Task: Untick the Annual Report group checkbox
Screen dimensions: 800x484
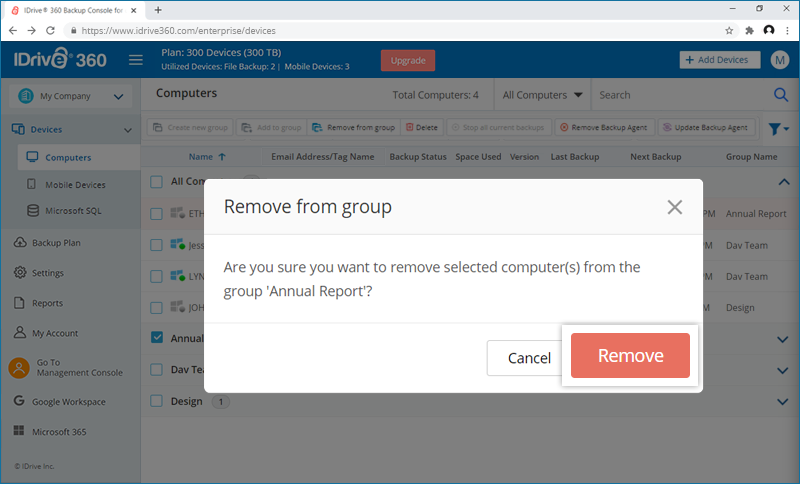Action: pos(157,337)
